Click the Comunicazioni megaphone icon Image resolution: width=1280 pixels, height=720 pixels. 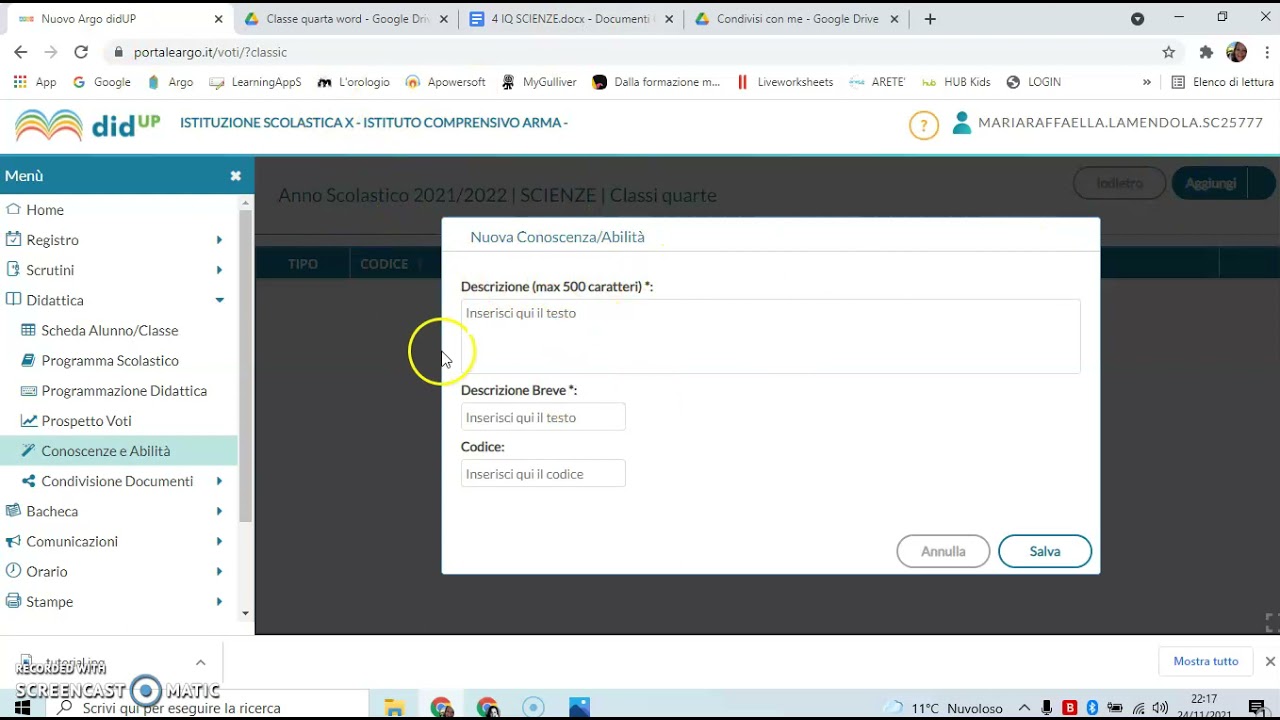(x=13, y=541)
